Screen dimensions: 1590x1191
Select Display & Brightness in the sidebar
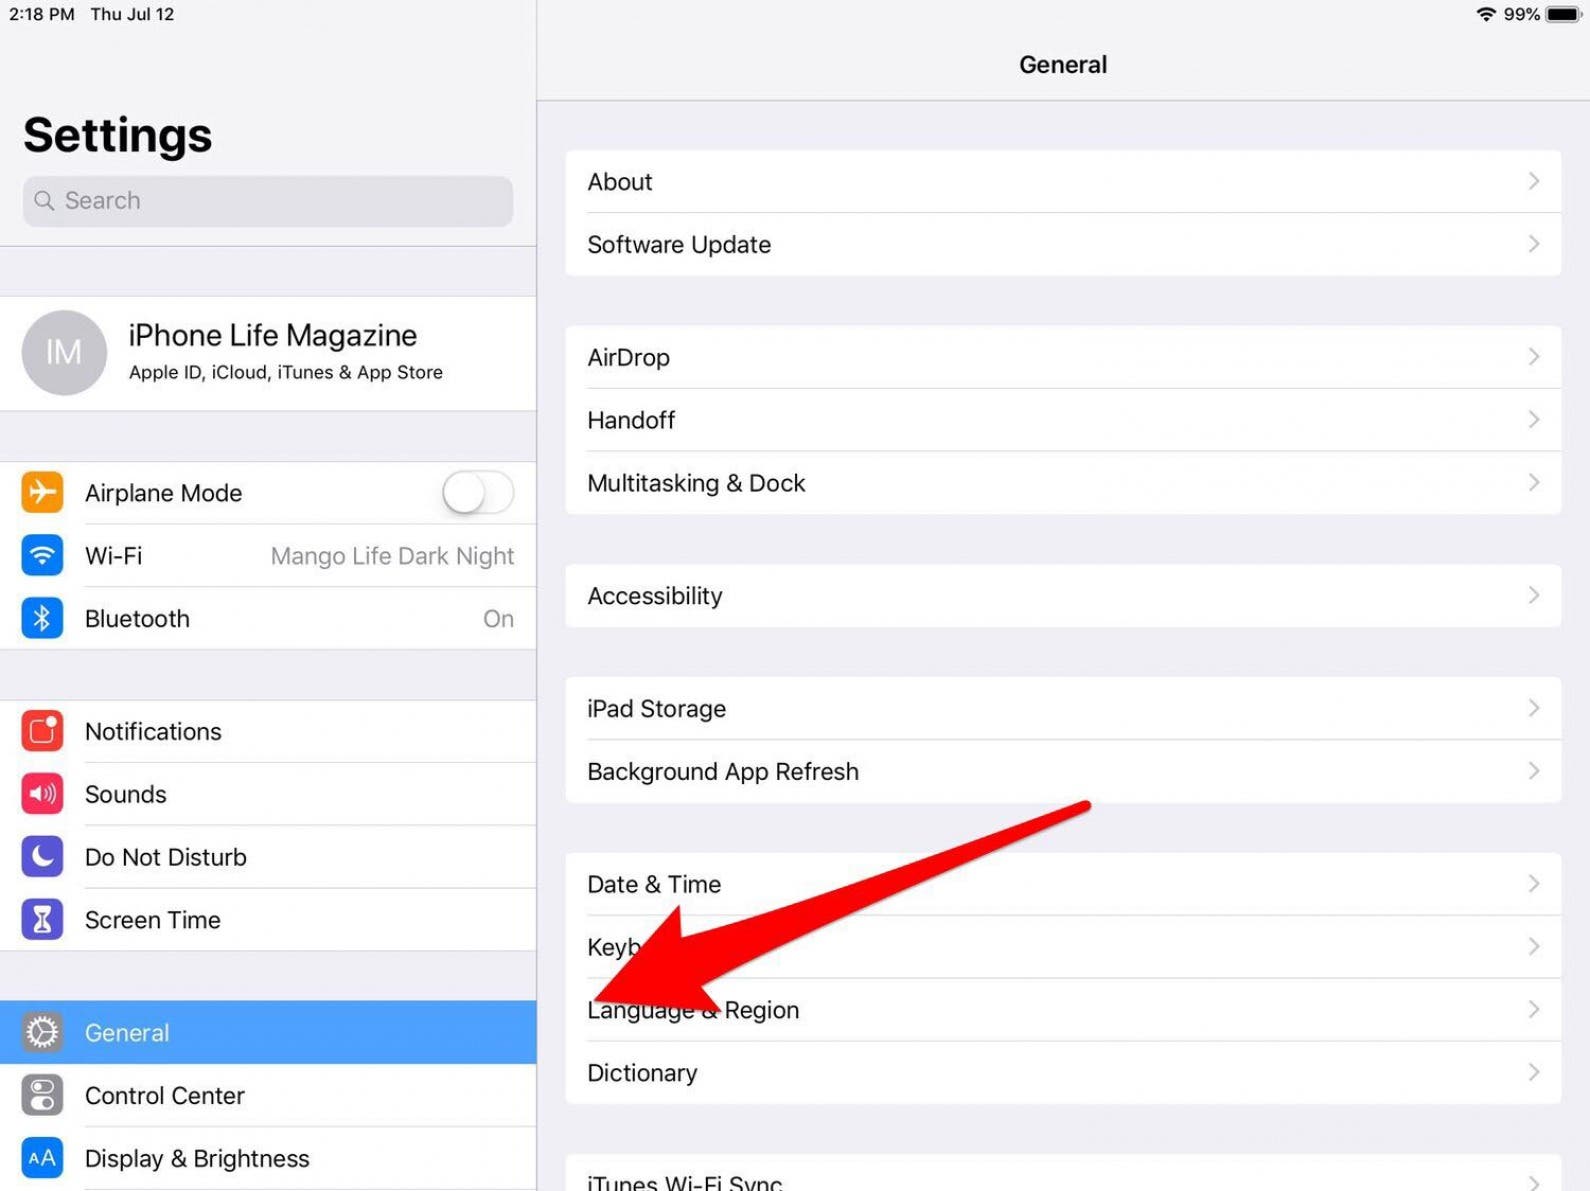[268, 1158]
